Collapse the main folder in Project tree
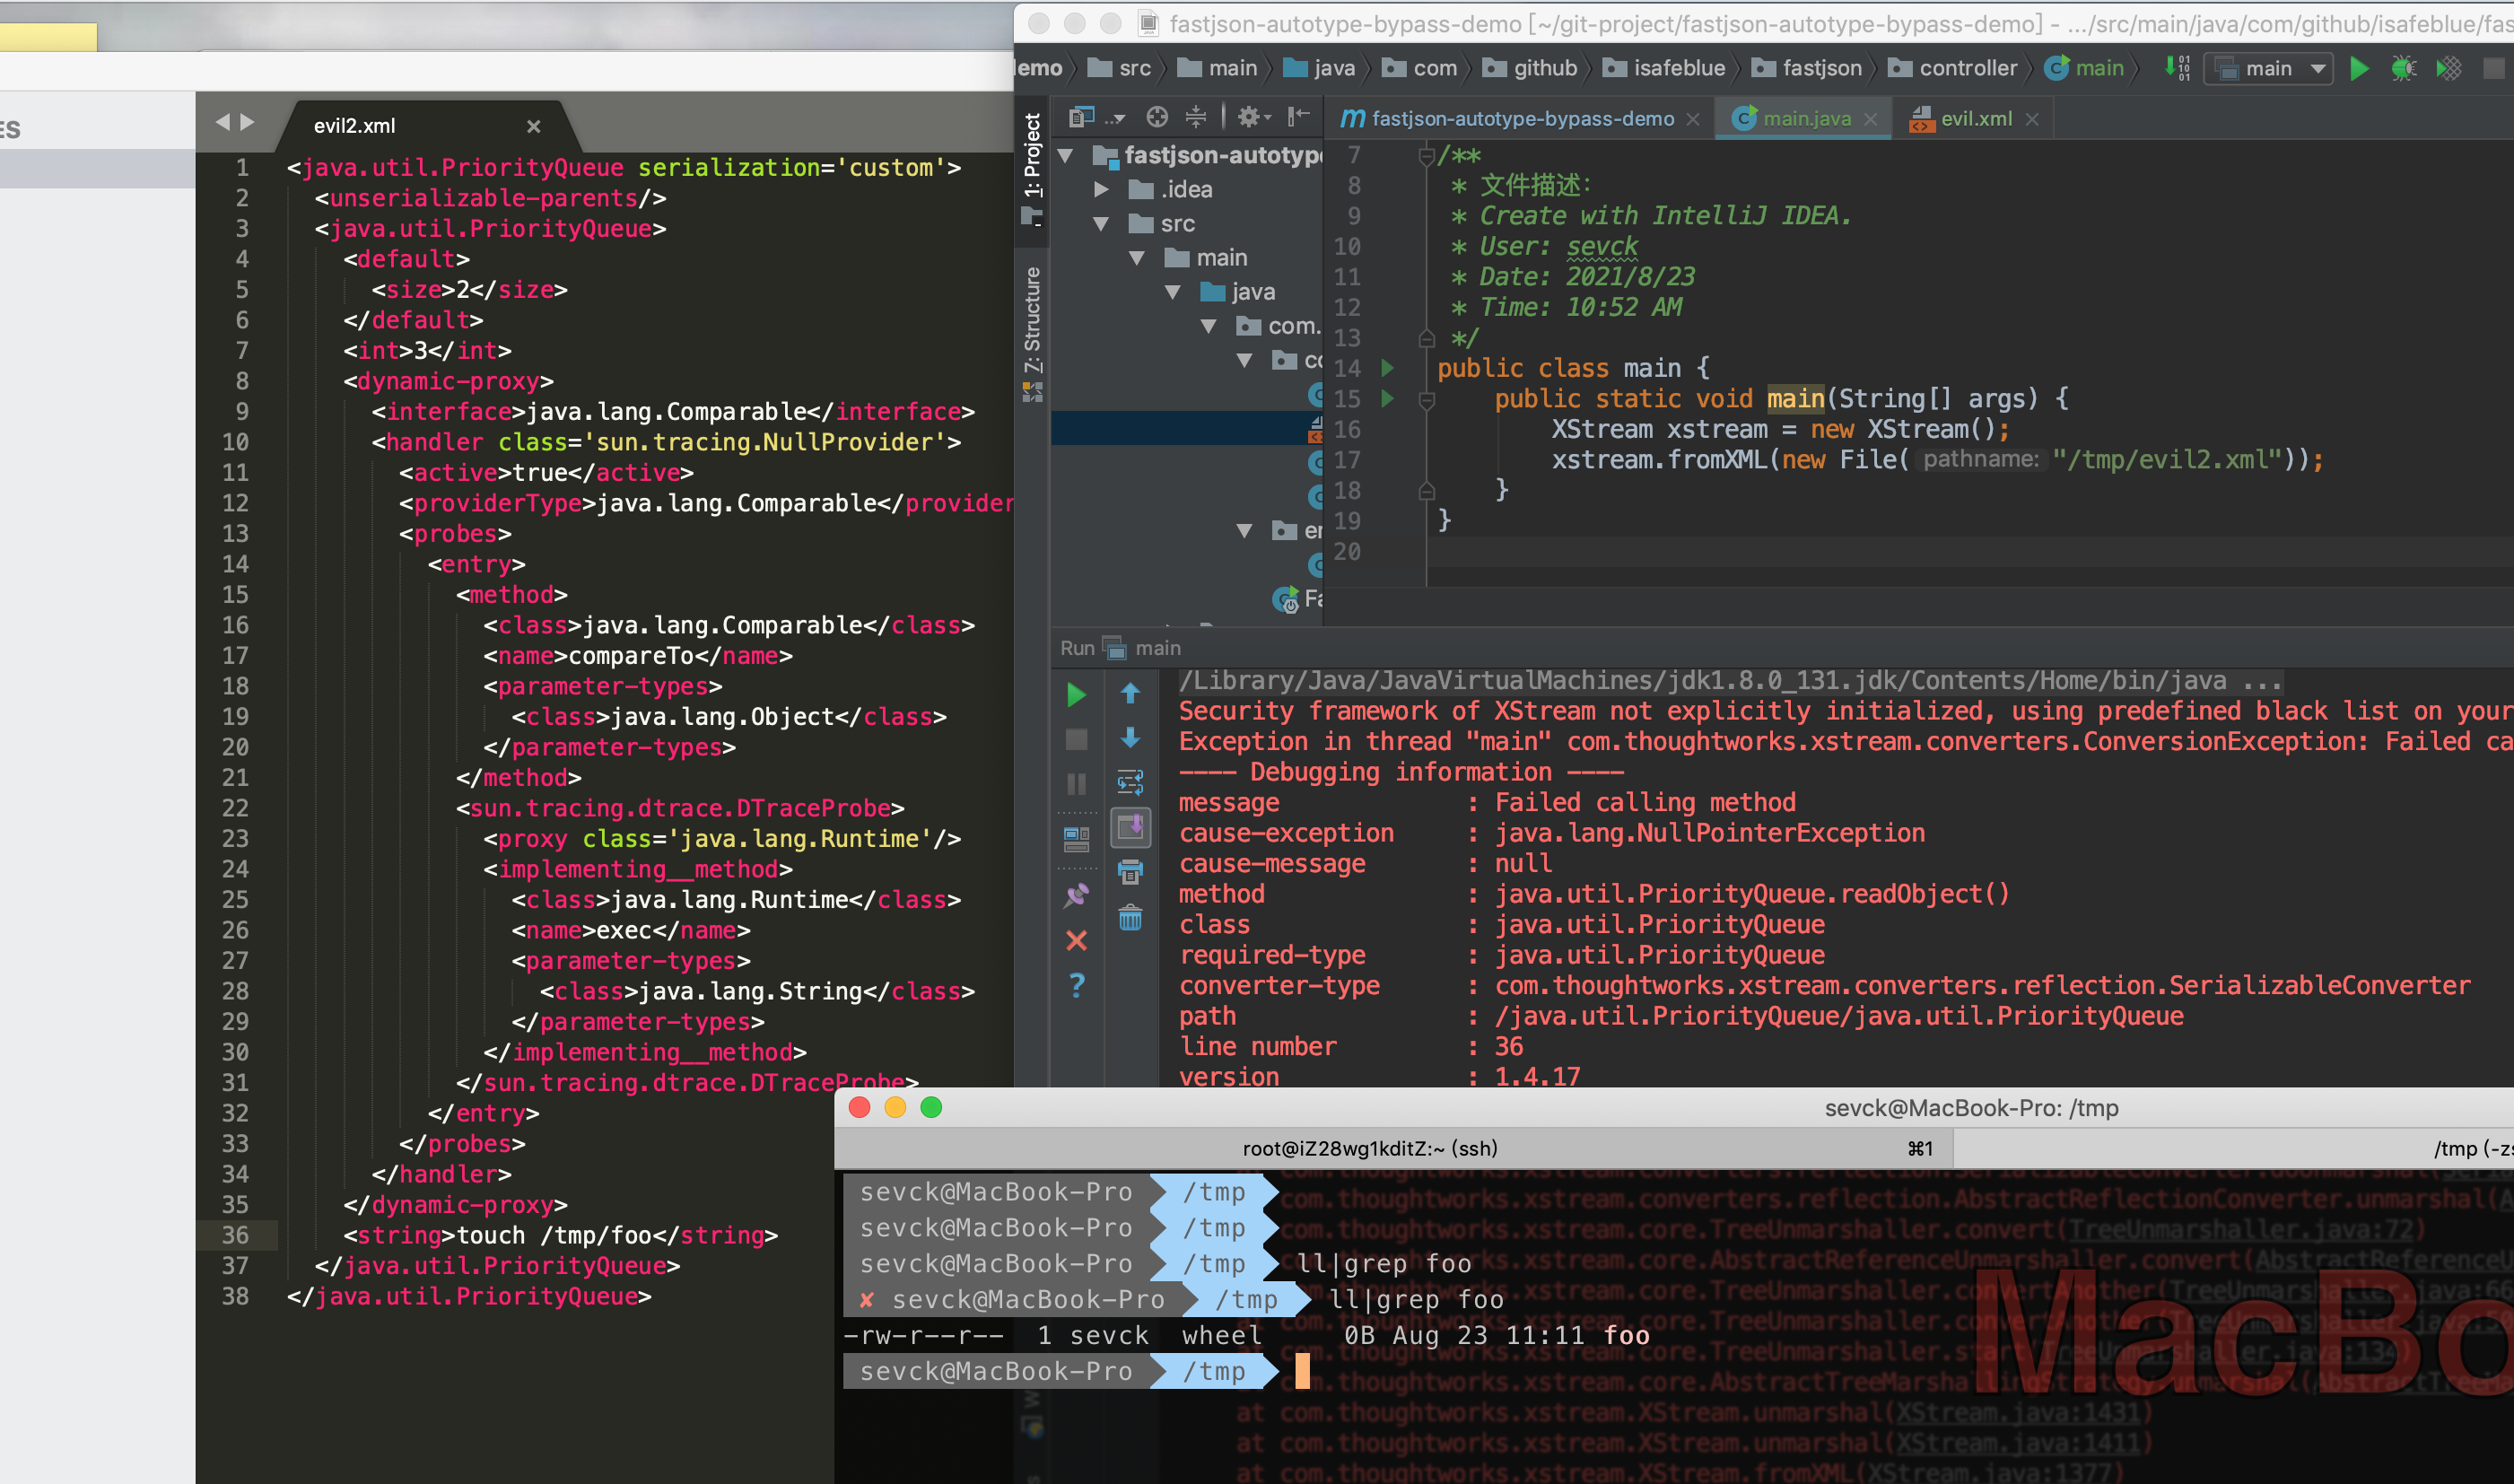The image size is (2514, 1484). pyautogui.click(x=1136, y=257)
